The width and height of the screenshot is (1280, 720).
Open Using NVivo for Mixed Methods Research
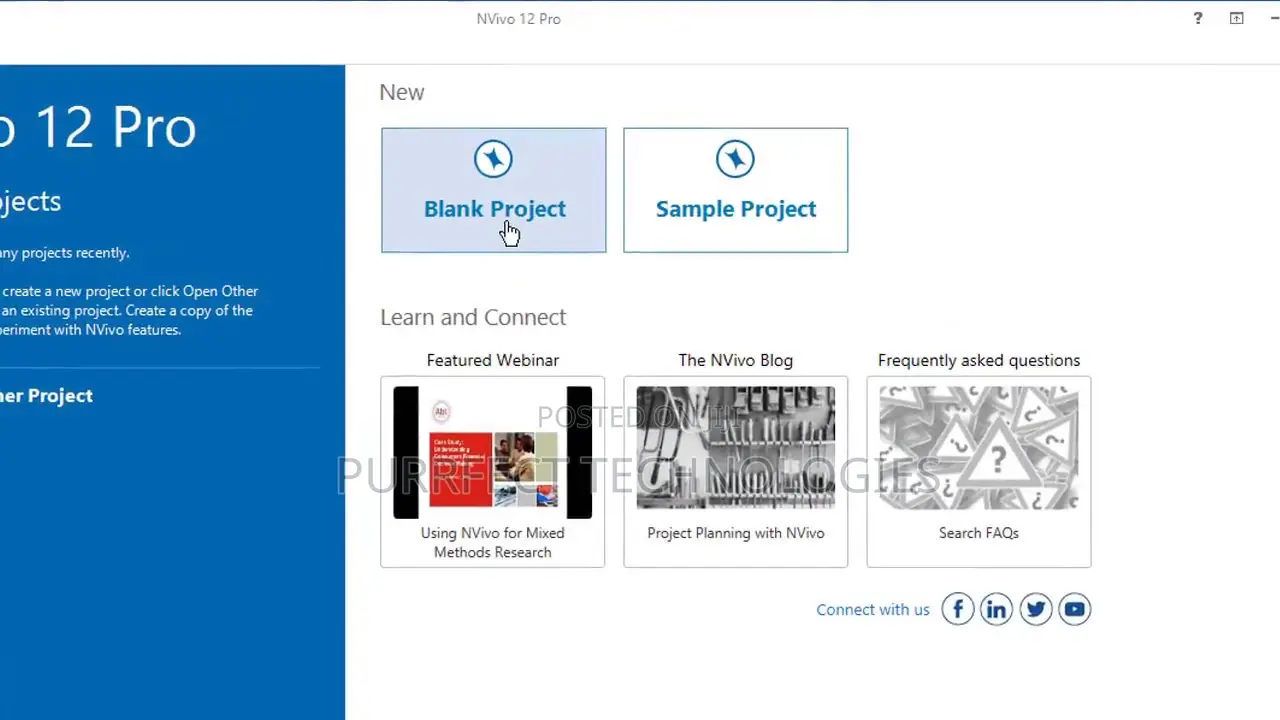[x=492, y=542]
